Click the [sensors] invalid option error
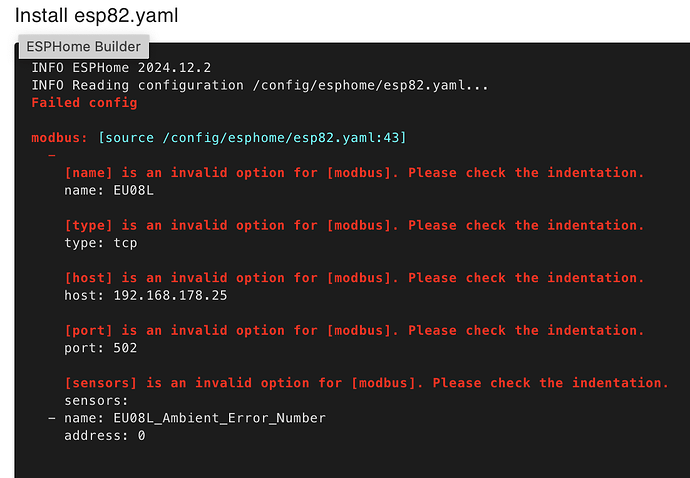 tap(366, 383)
